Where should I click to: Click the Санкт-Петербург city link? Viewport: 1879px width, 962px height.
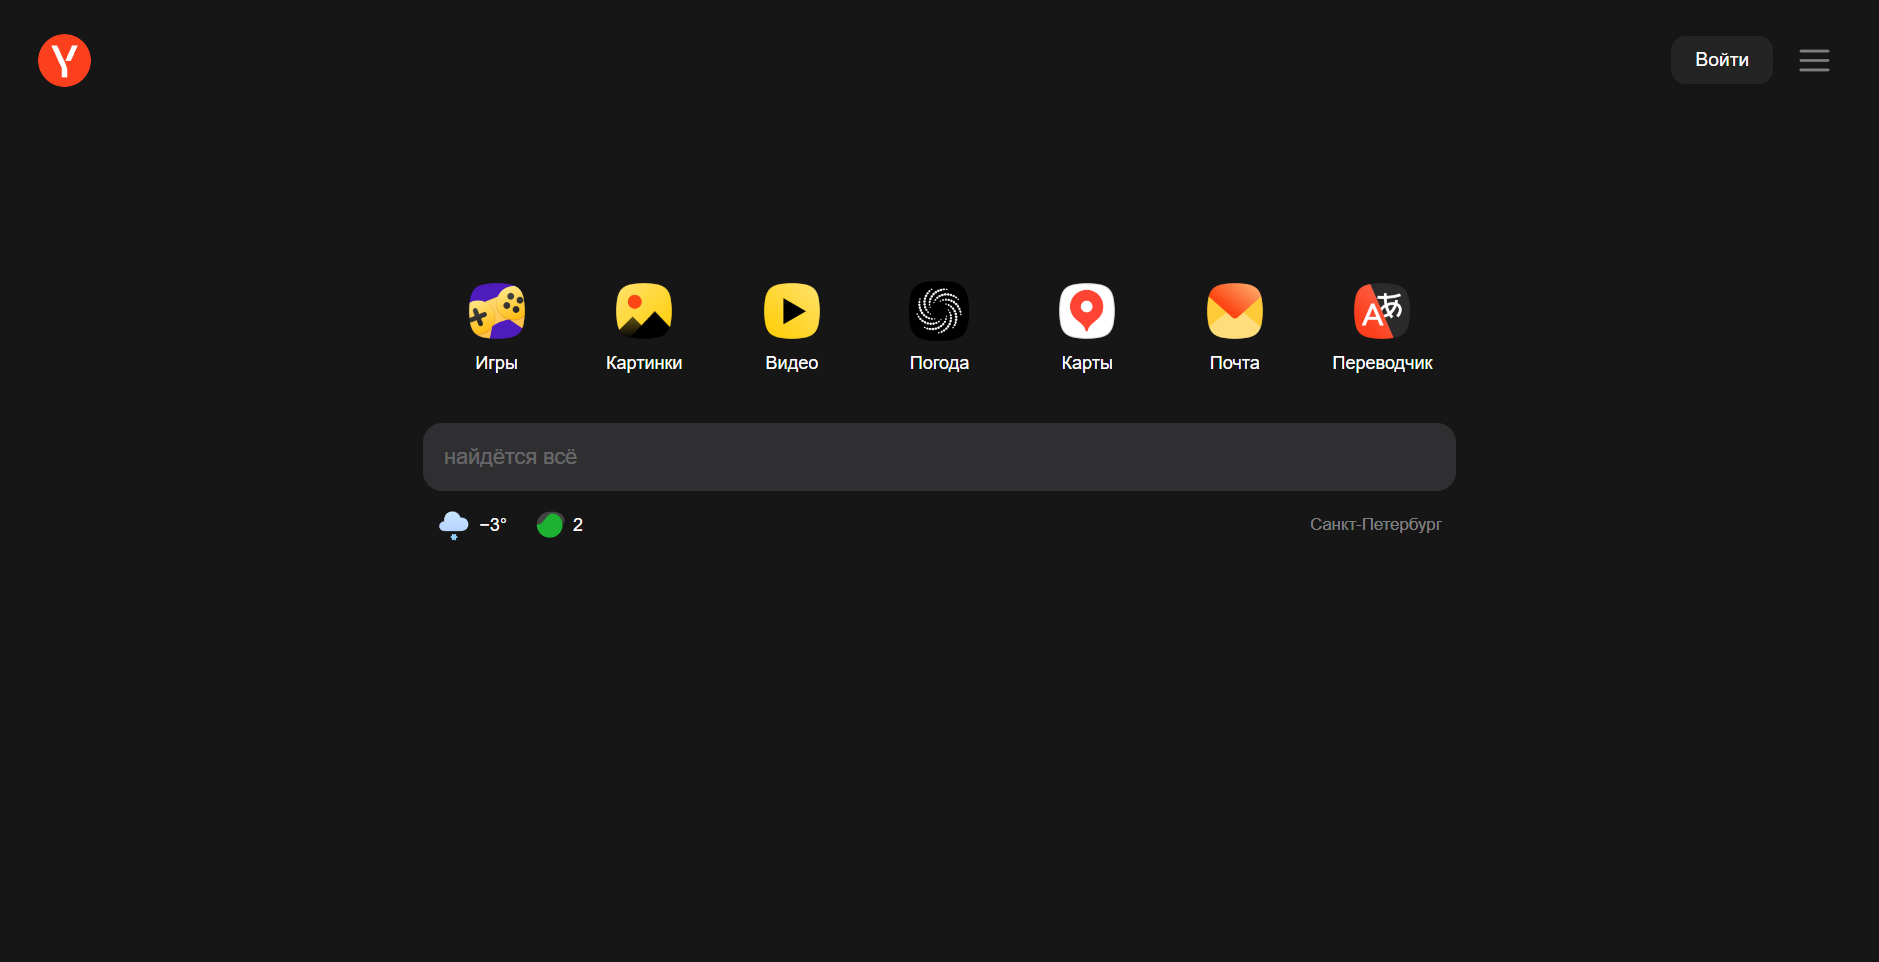(x=1375, y=524)
